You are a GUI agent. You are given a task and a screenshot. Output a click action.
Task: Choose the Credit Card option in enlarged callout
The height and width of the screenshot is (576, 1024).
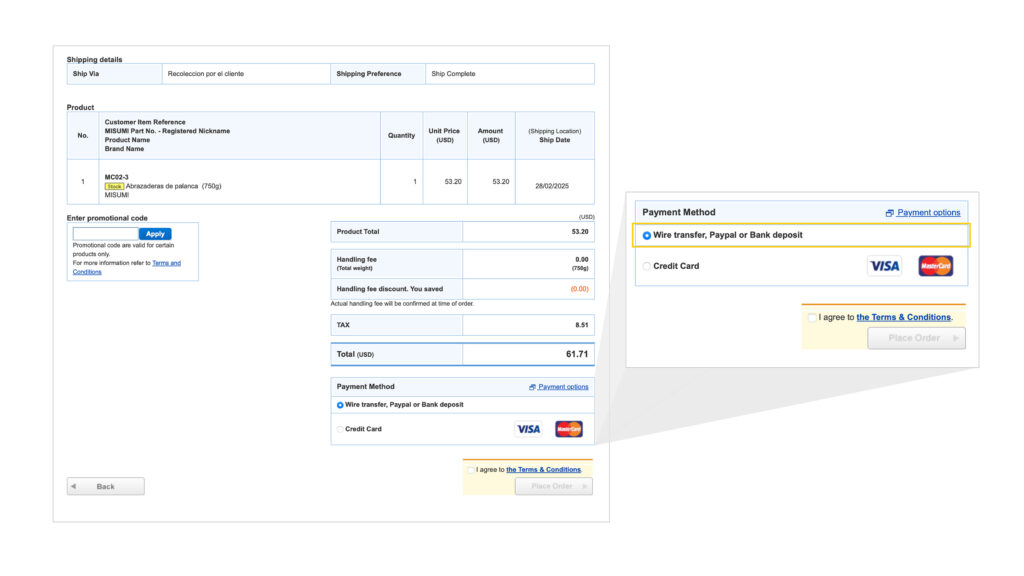coord(647,266)
